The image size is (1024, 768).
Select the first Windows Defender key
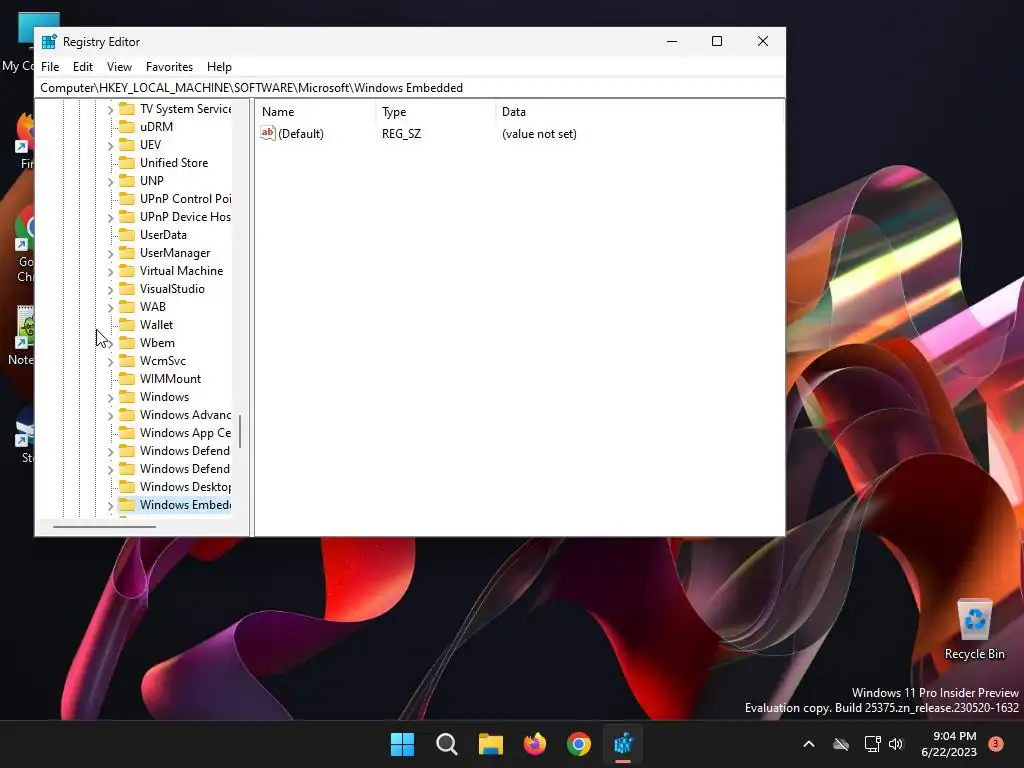(x=185, y=451)
